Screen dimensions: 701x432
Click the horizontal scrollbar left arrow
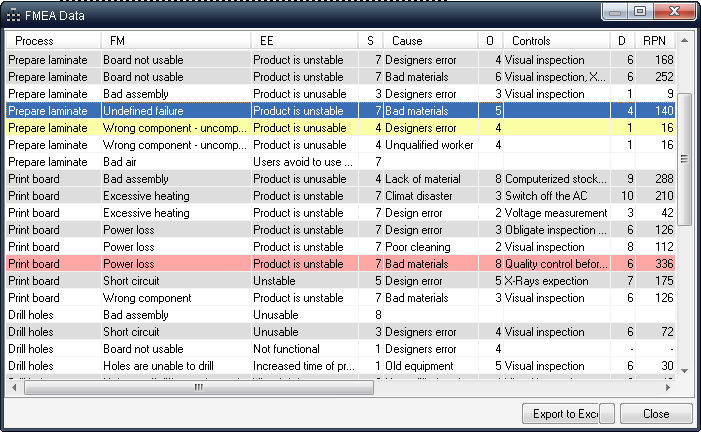click(13, 388)
